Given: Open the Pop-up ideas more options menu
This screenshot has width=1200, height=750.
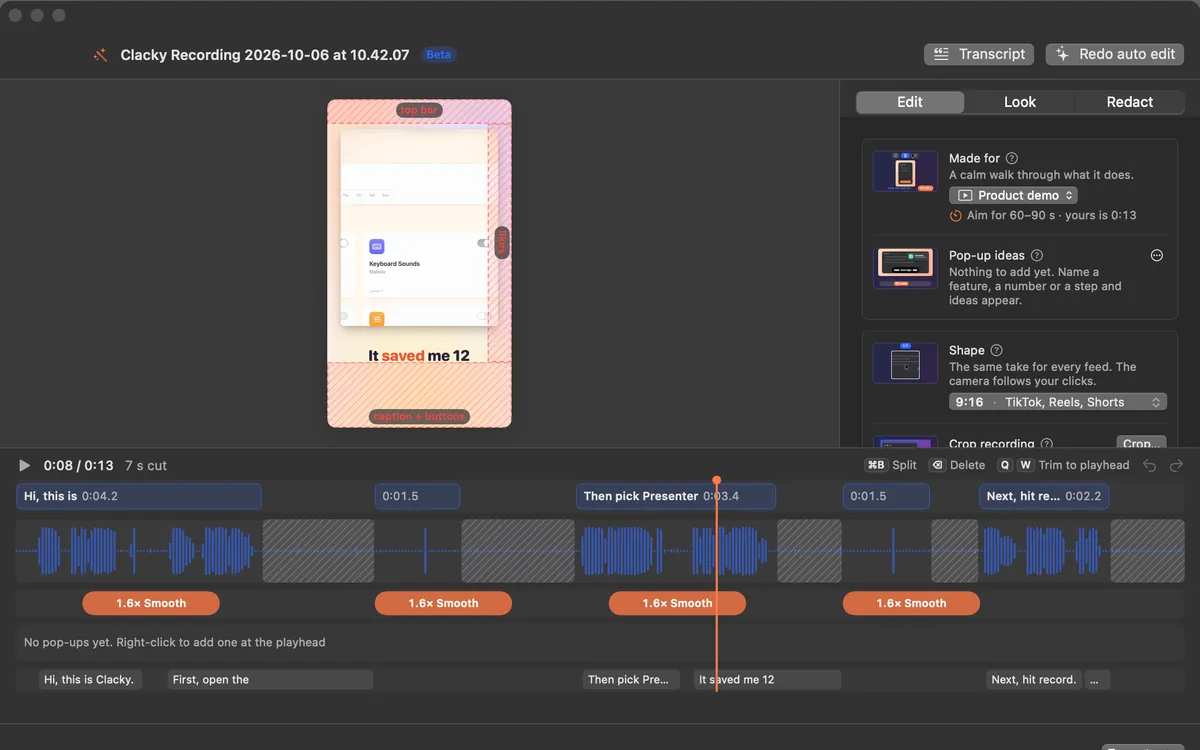Looking at the screenshot, I should [x=1157, y=255].
